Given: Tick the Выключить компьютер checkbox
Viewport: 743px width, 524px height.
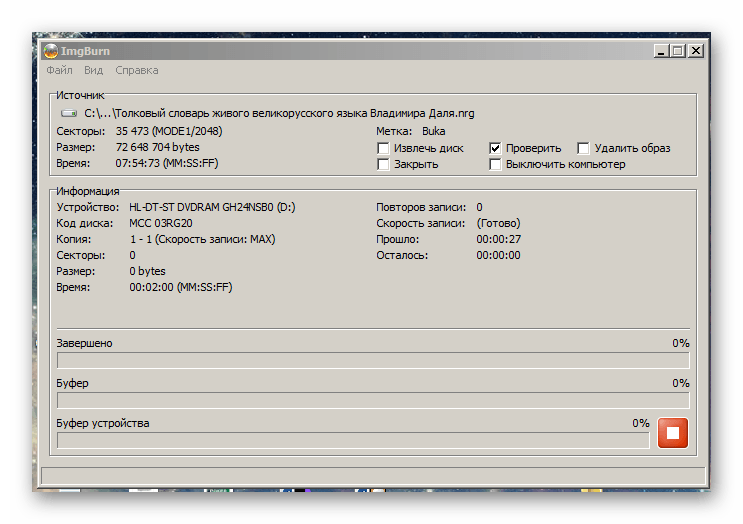Looking at the screenshot, I should (x=495, y=164).
